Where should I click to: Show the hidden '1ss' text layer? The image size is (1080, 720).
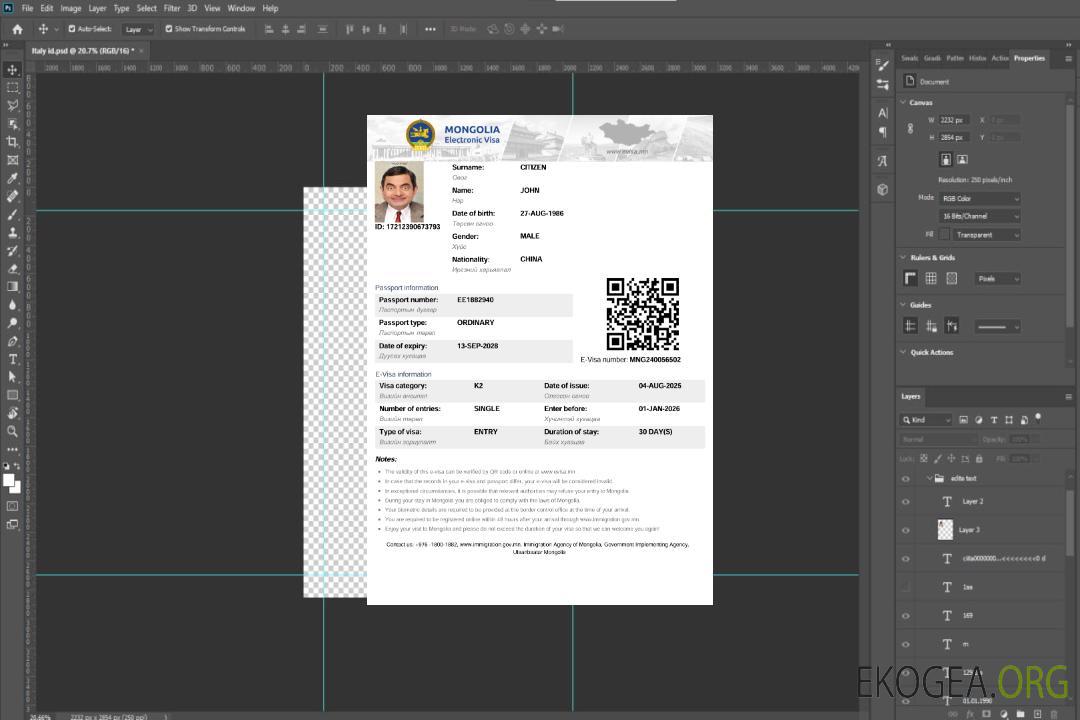click(x=906, y=588)
